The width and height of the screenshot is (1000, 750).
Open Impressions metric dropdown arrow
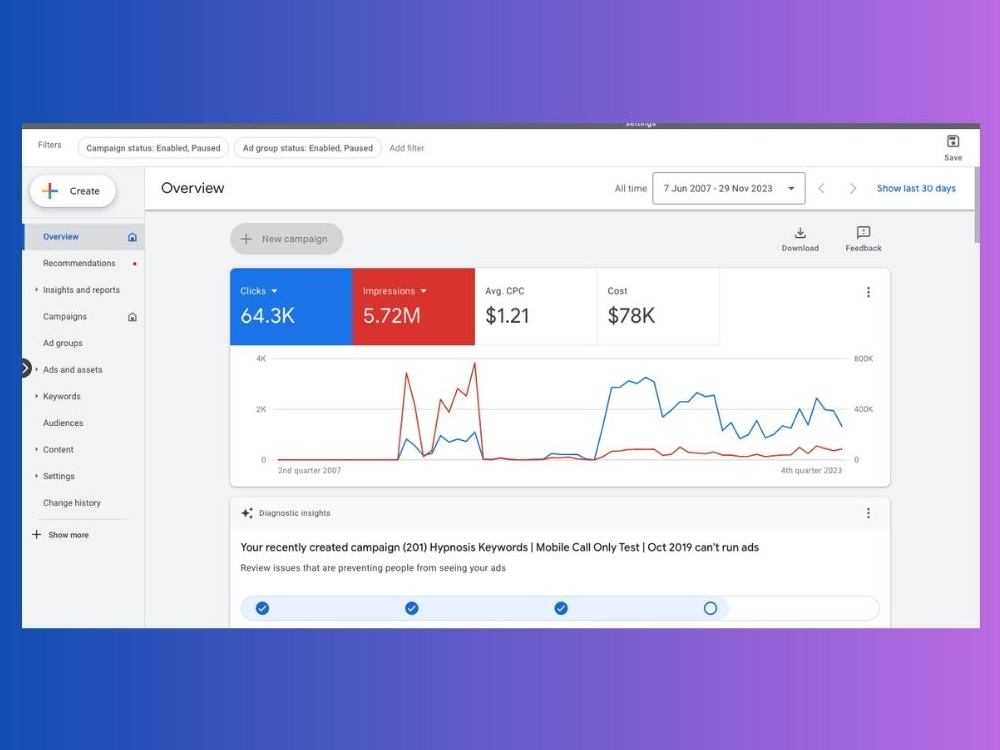[423, 291]
